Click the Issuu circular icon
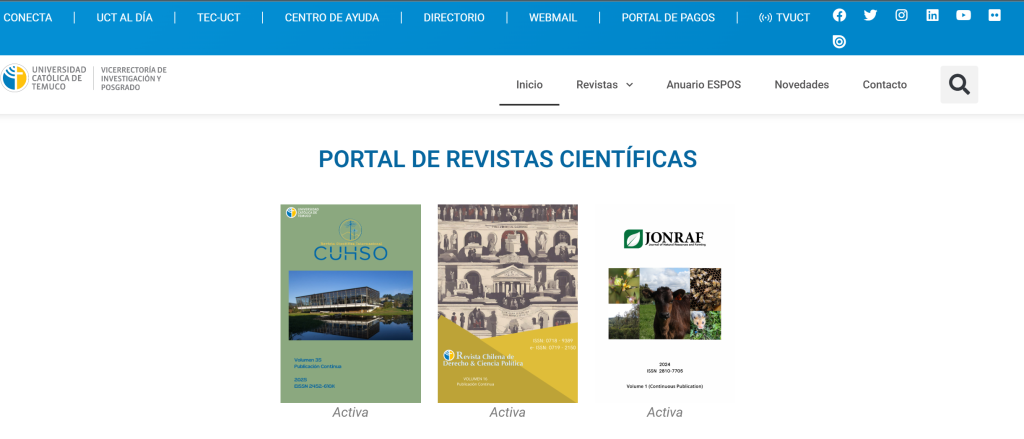The image size is (1024, 439). [839, 42]
